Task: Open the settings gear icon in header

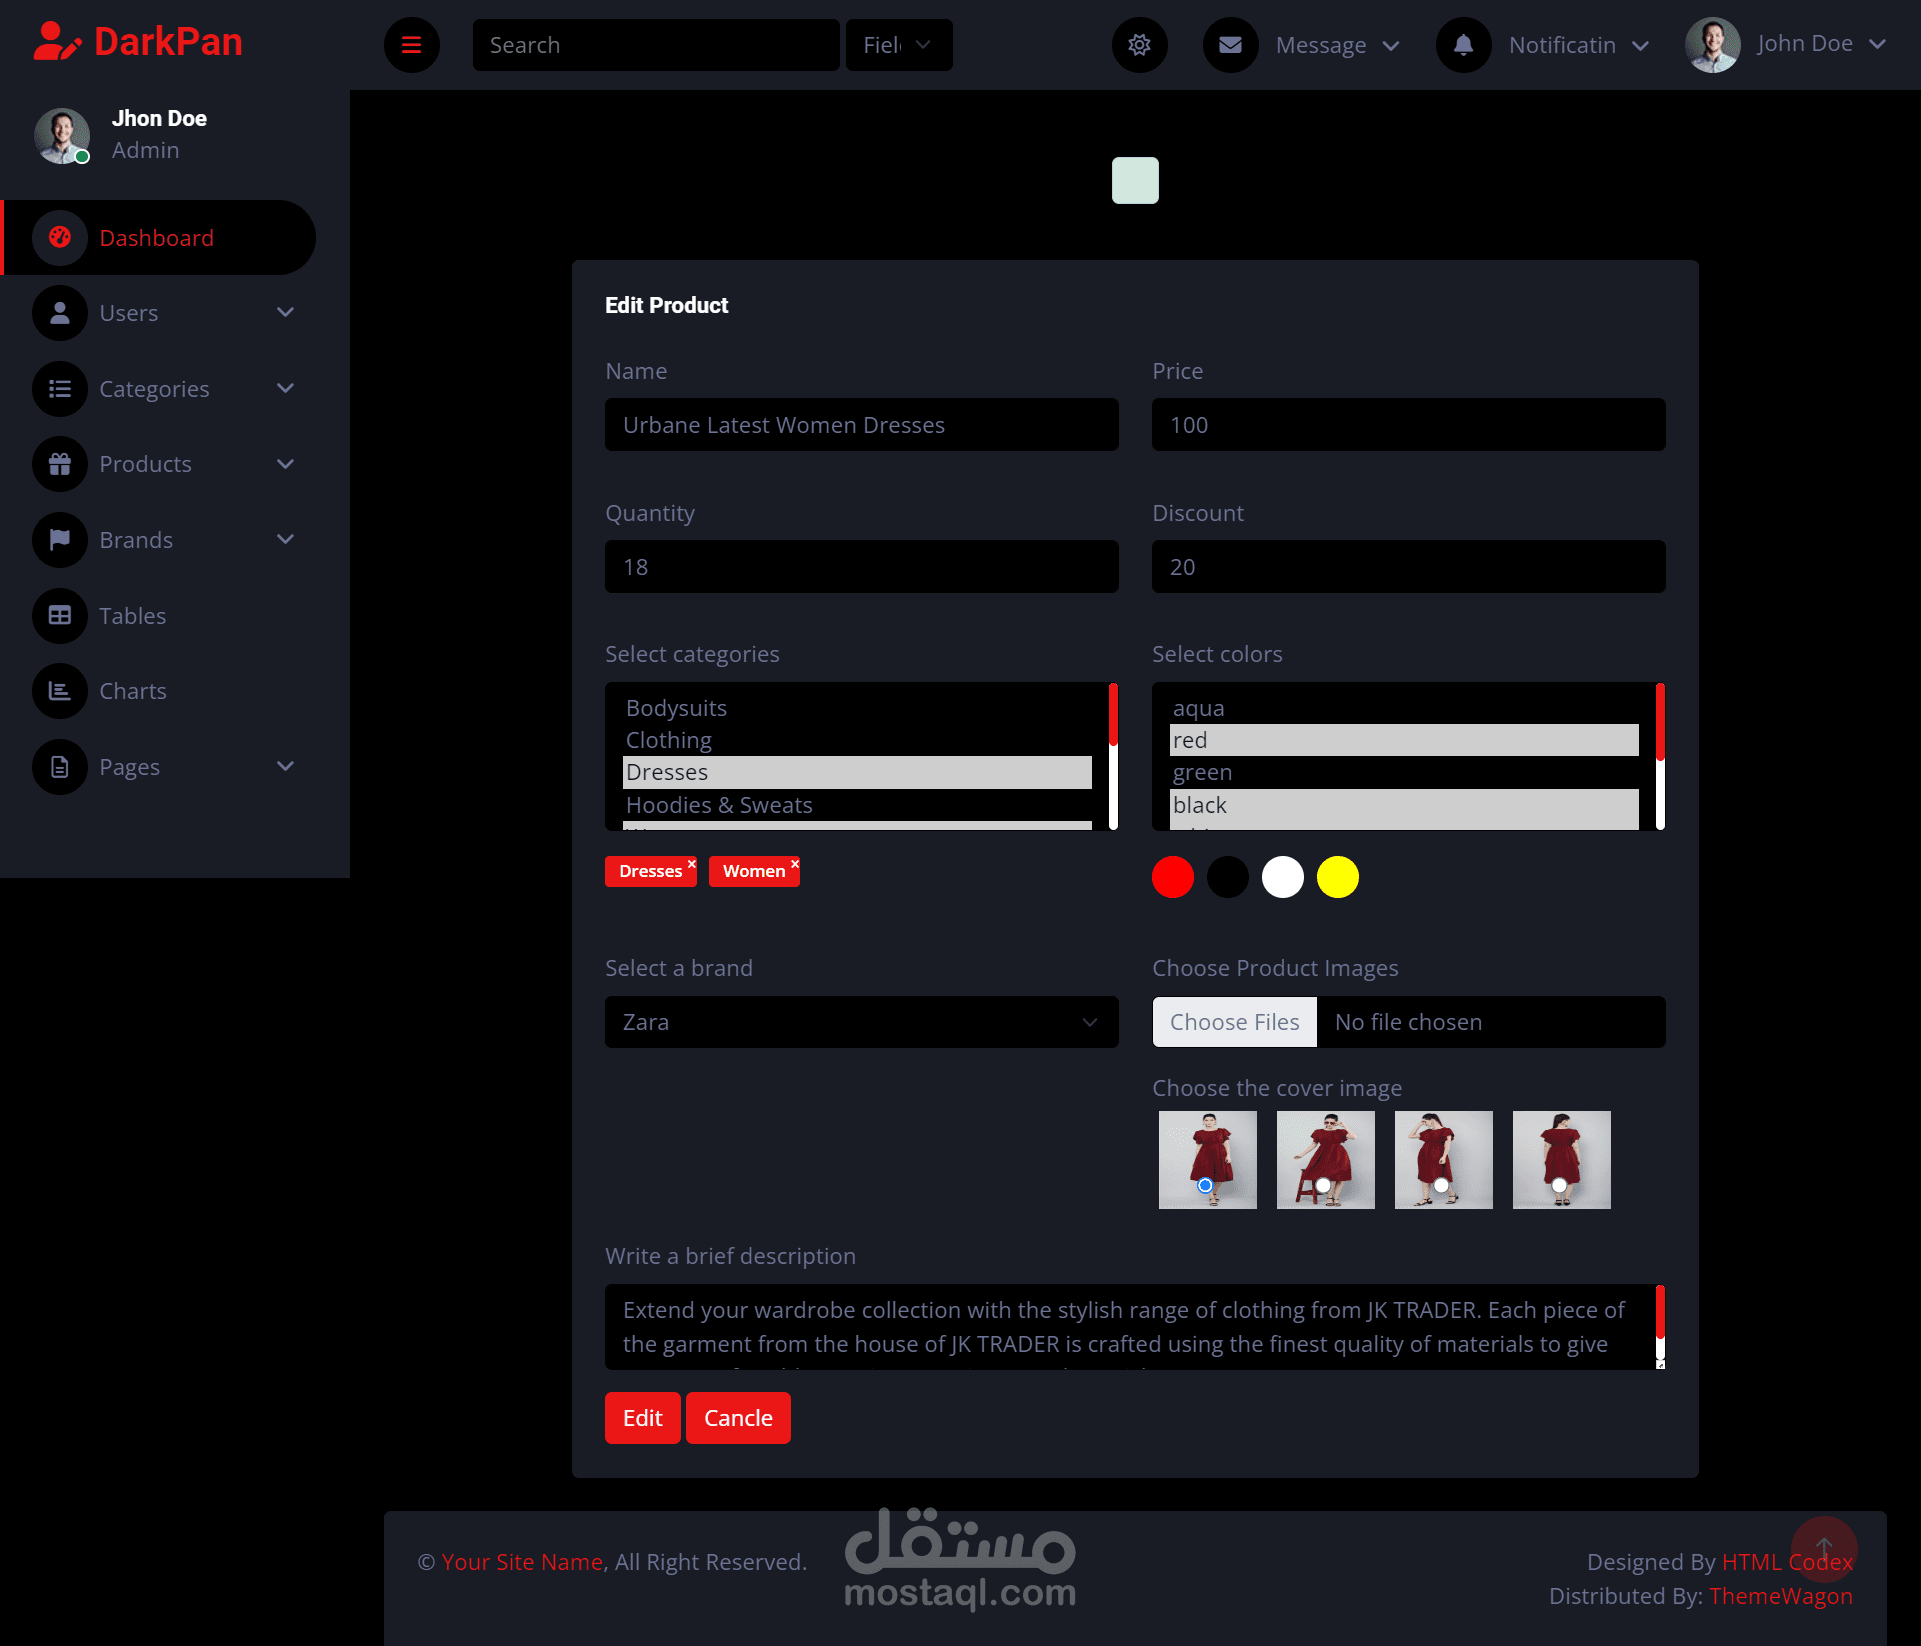Action: coord(1139,45)
